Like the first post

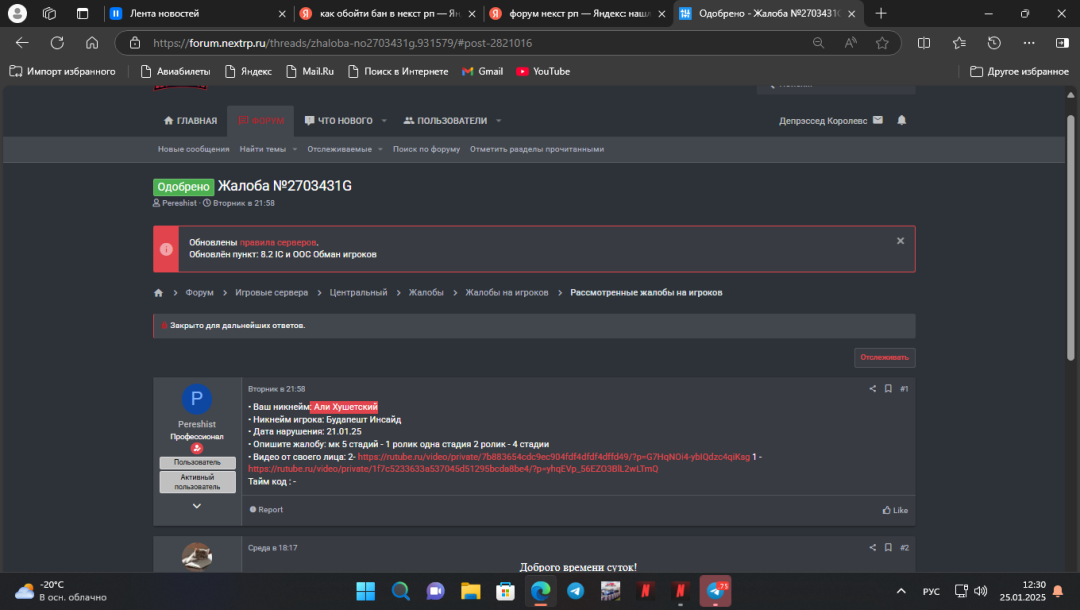click(x=895, y=510)
